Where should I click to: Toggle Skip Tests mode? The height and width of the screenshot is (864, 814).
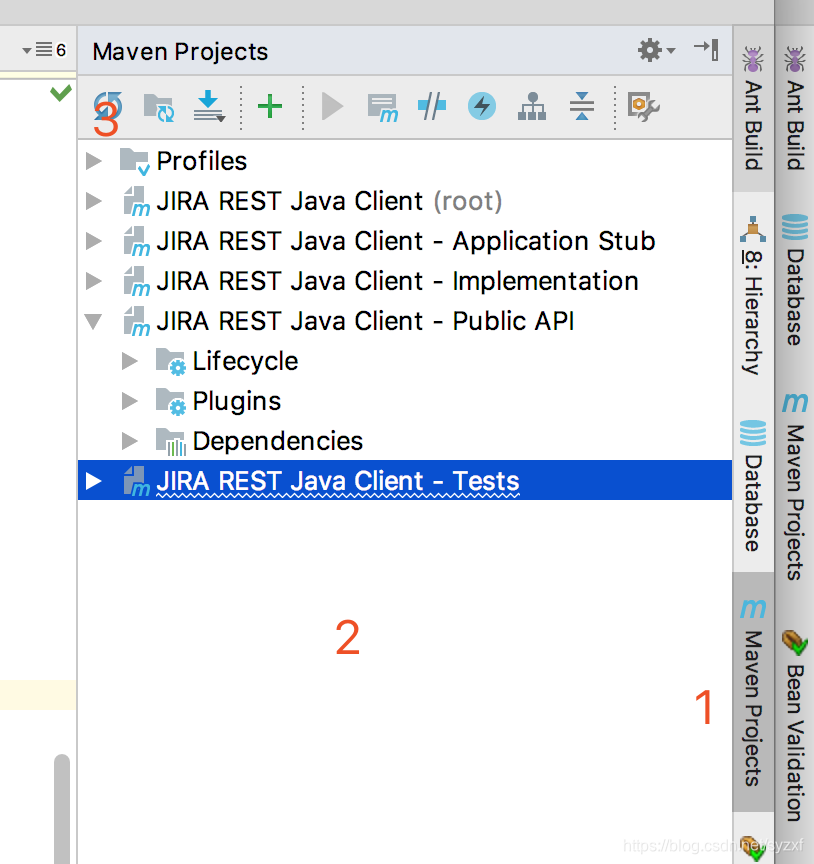[x=432, y=107]
